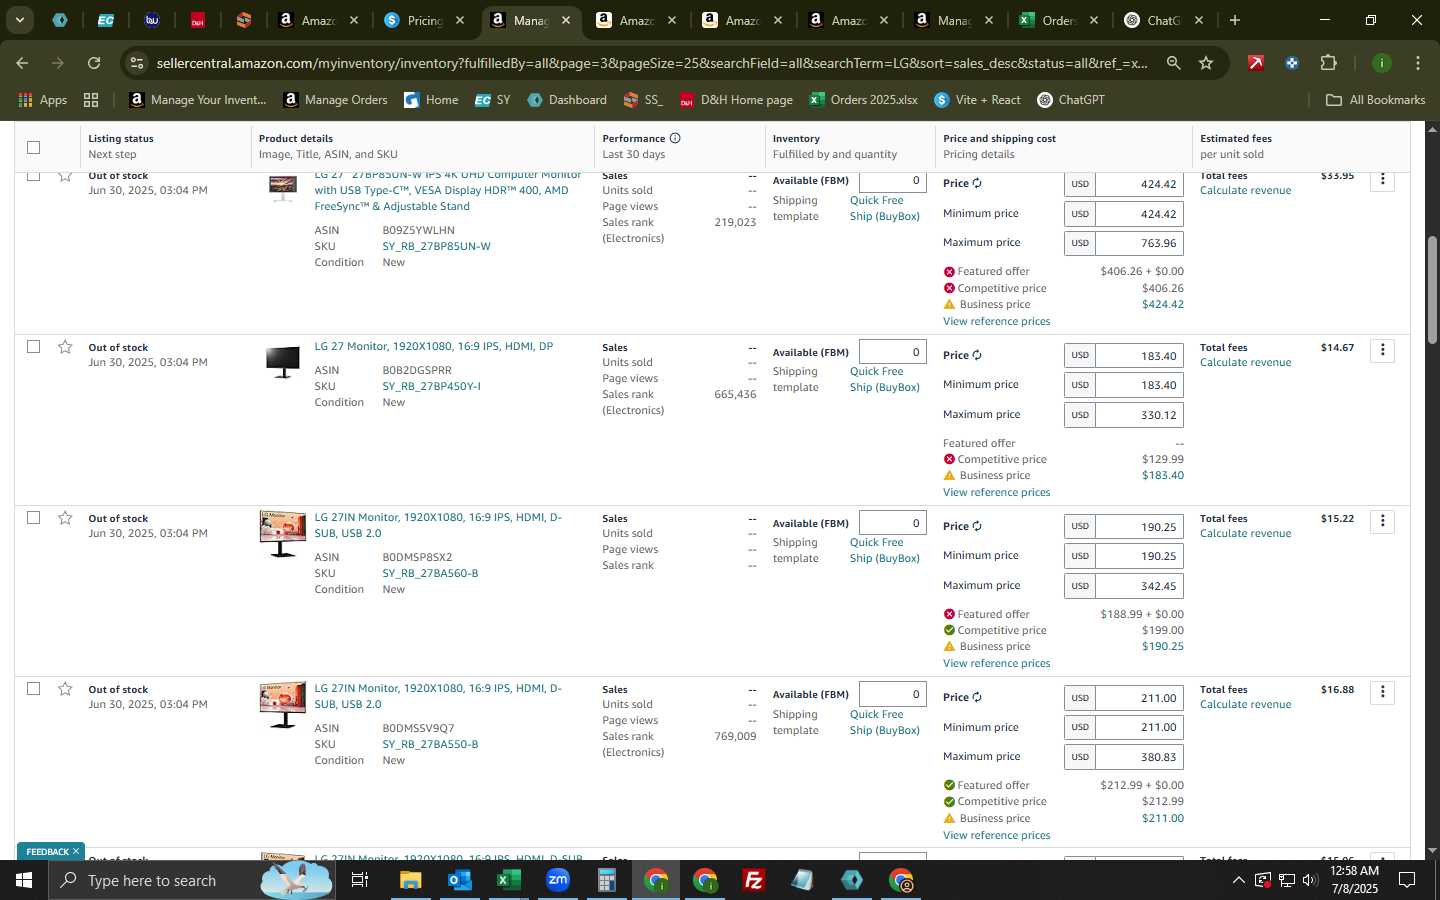Click the page vertical scrollbar
The height and width of the screenshot is (900, 1440).
[x=1431, y=290]
